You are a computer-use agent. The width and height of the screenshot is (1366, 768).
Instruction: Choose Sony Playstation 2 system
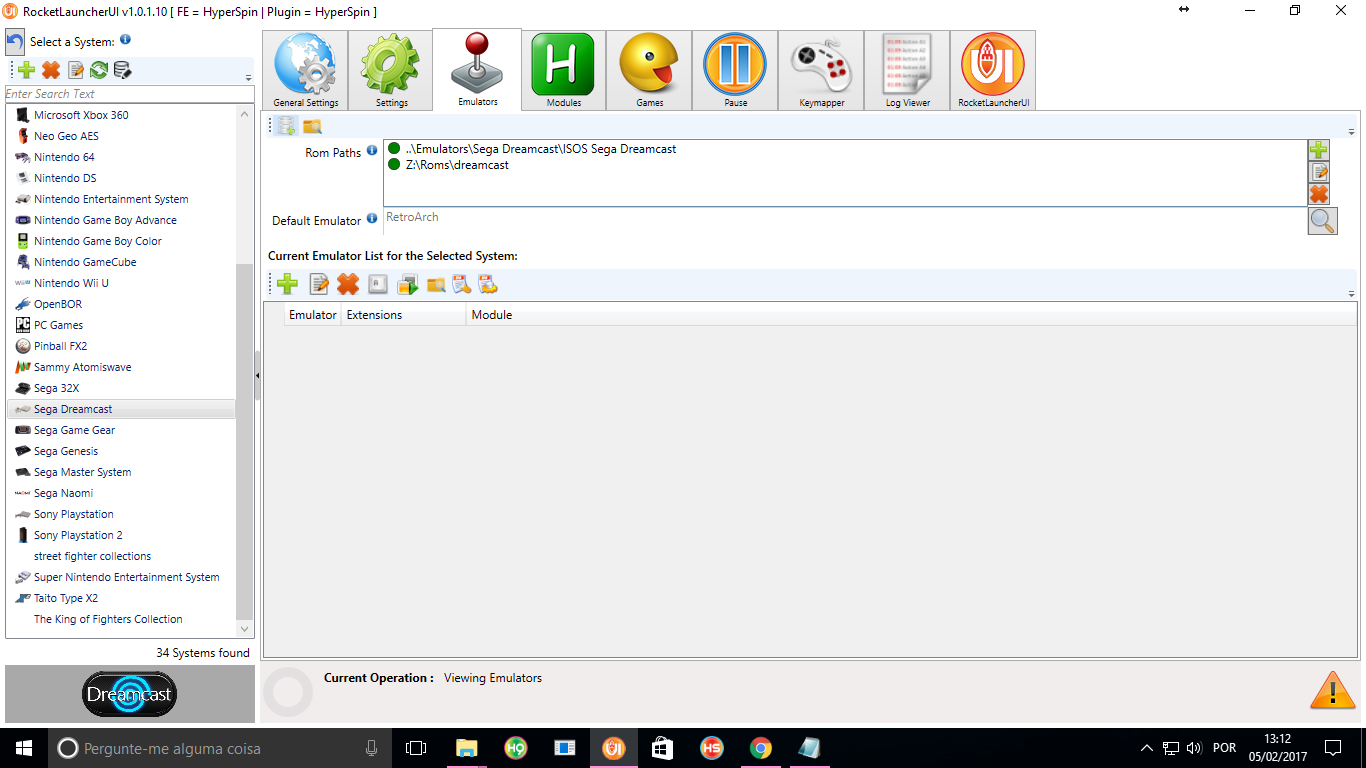click(x=78, y=535)
